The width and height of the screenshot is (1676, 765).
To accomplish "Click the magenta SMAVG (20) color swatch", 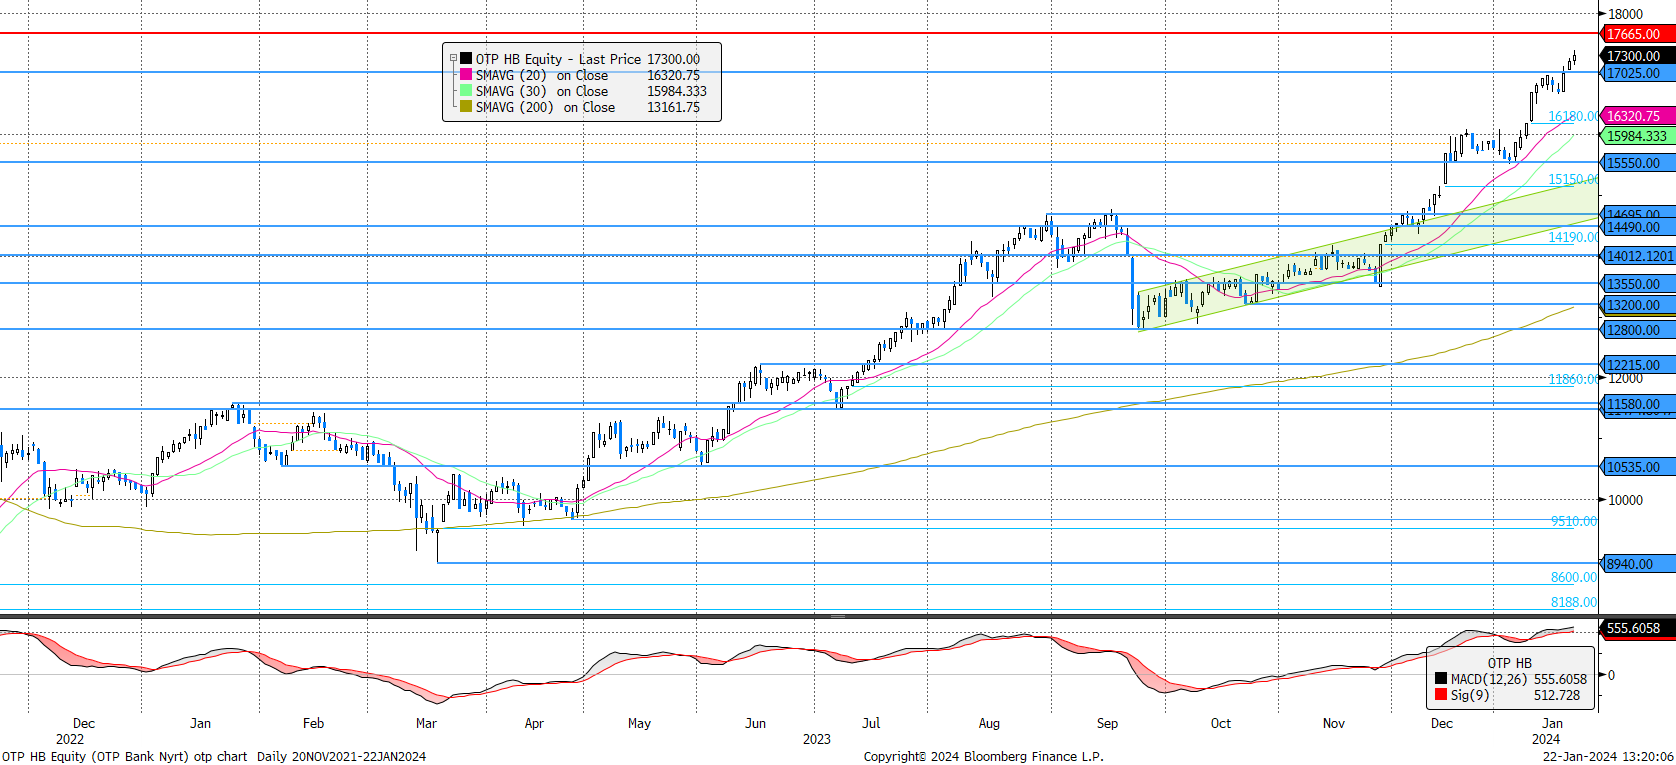I will [x=466, y=75].
